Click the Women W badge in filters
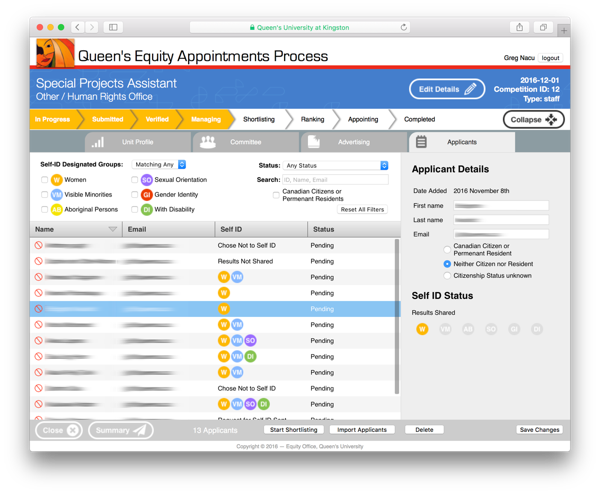The width and height of the screenshot is (600, 494). click(x=57, y=179)
